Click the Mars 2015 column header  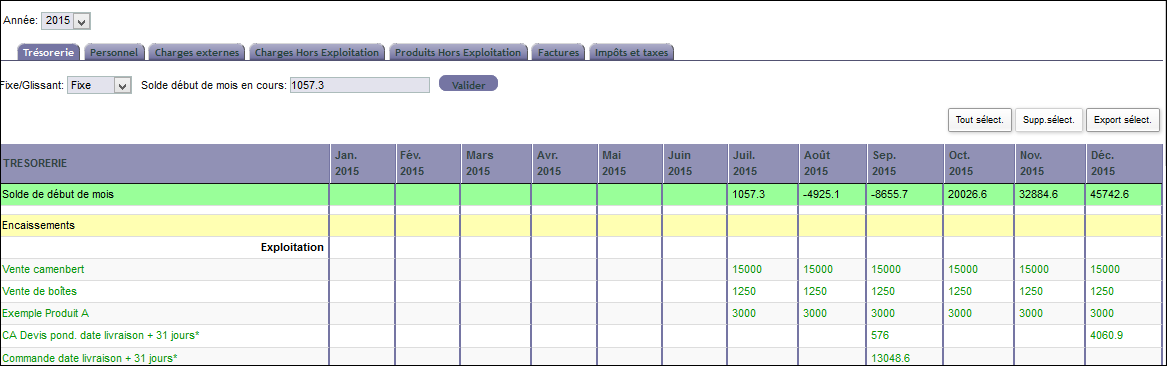pos(496,163)
